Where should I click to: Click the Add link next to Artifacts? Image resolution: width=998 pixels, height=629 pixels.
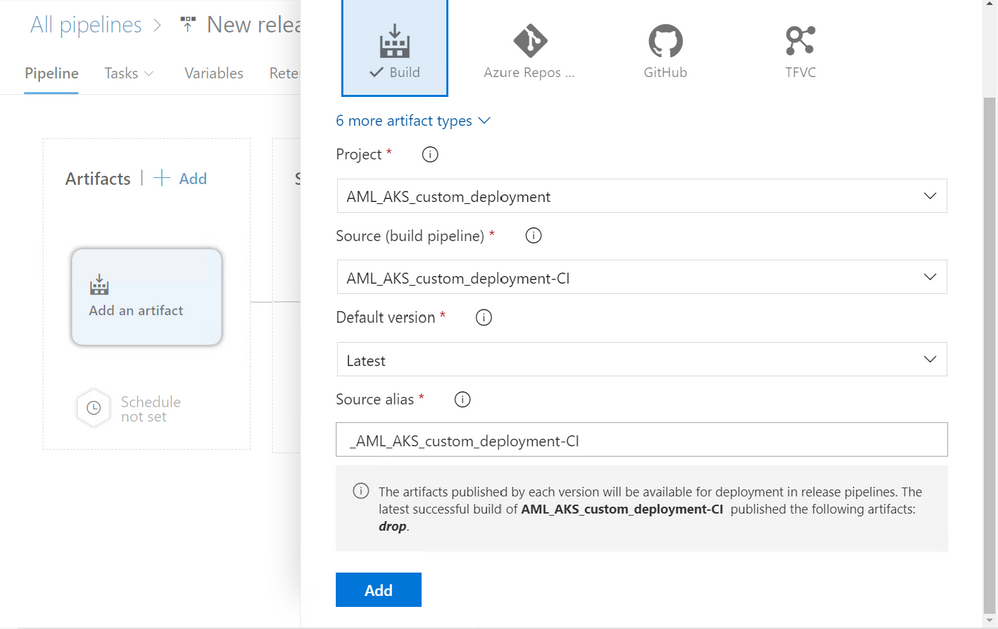click(193, 179)
